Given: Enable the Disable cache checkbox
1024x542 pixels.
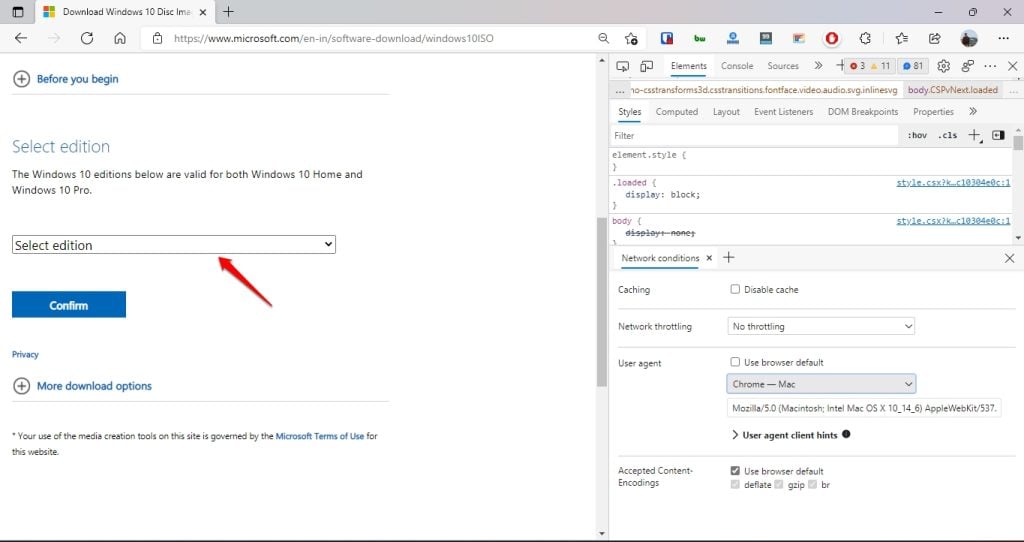Looking at the screenshot, I should 735,289.
